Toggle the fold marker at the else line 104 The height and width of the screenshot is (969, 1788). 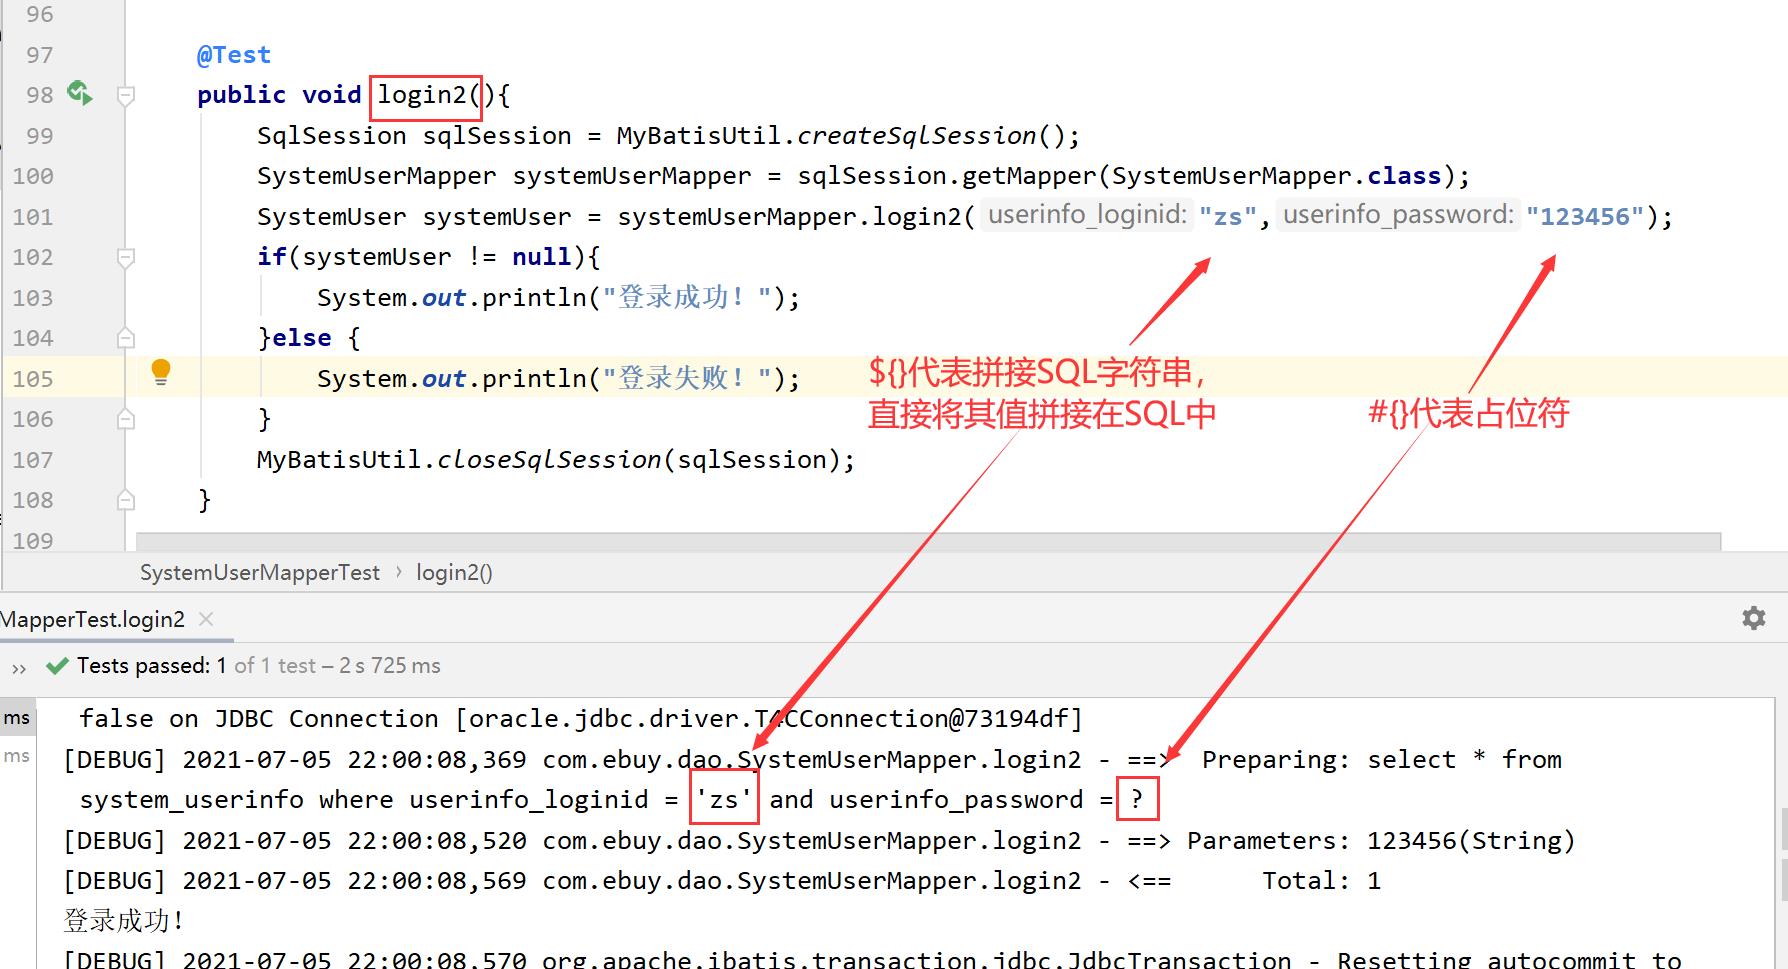point(126,338)
